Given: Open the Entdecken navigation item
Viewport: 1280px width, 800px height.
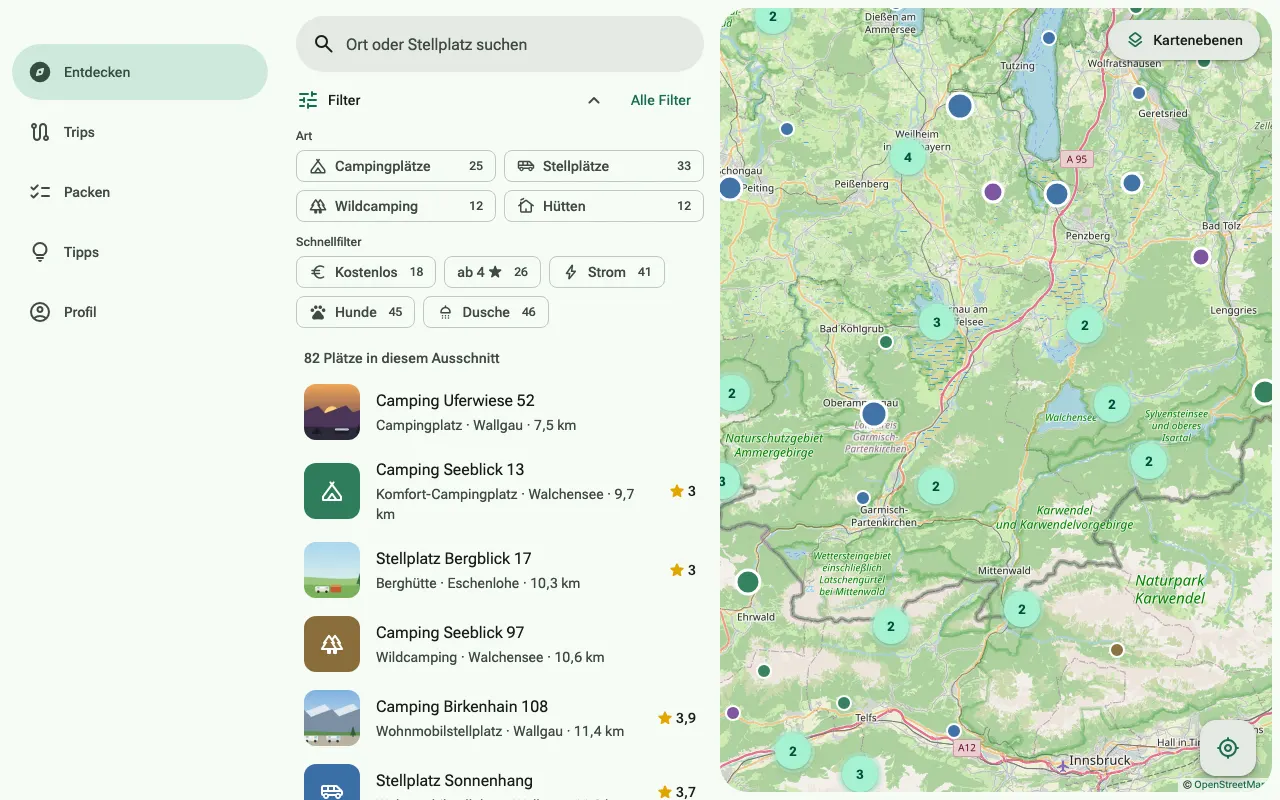Looking at the screenshot, I should click(140, 72).
